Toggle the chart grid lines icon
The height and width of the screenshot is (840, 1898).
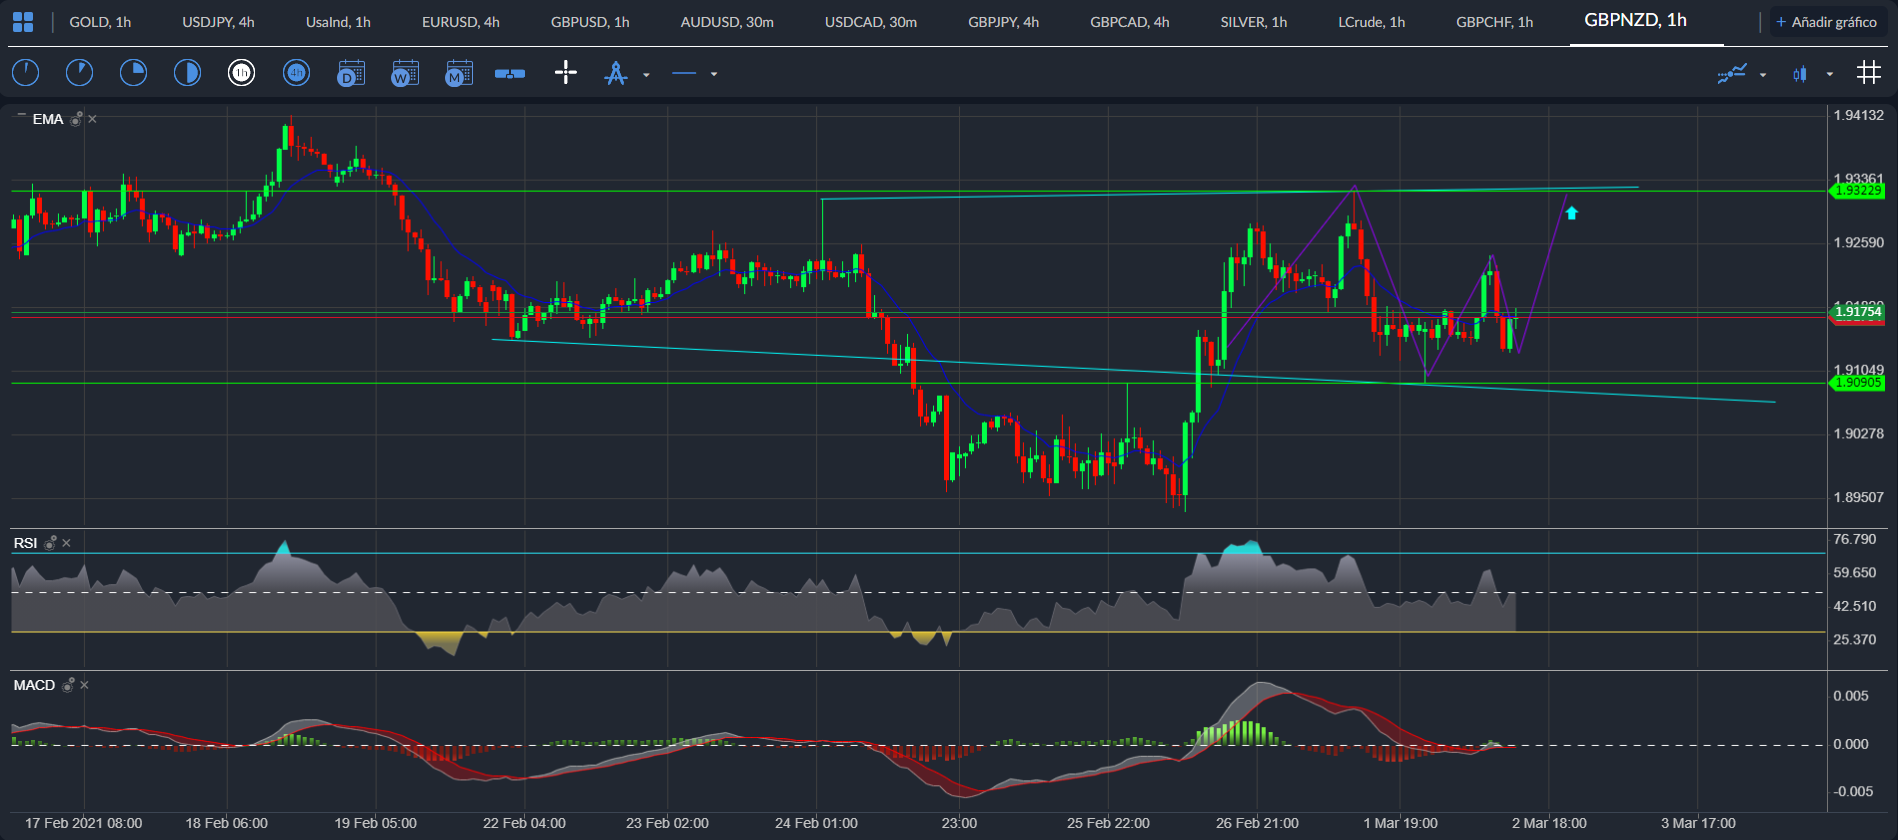click(x=1868, y=73)
